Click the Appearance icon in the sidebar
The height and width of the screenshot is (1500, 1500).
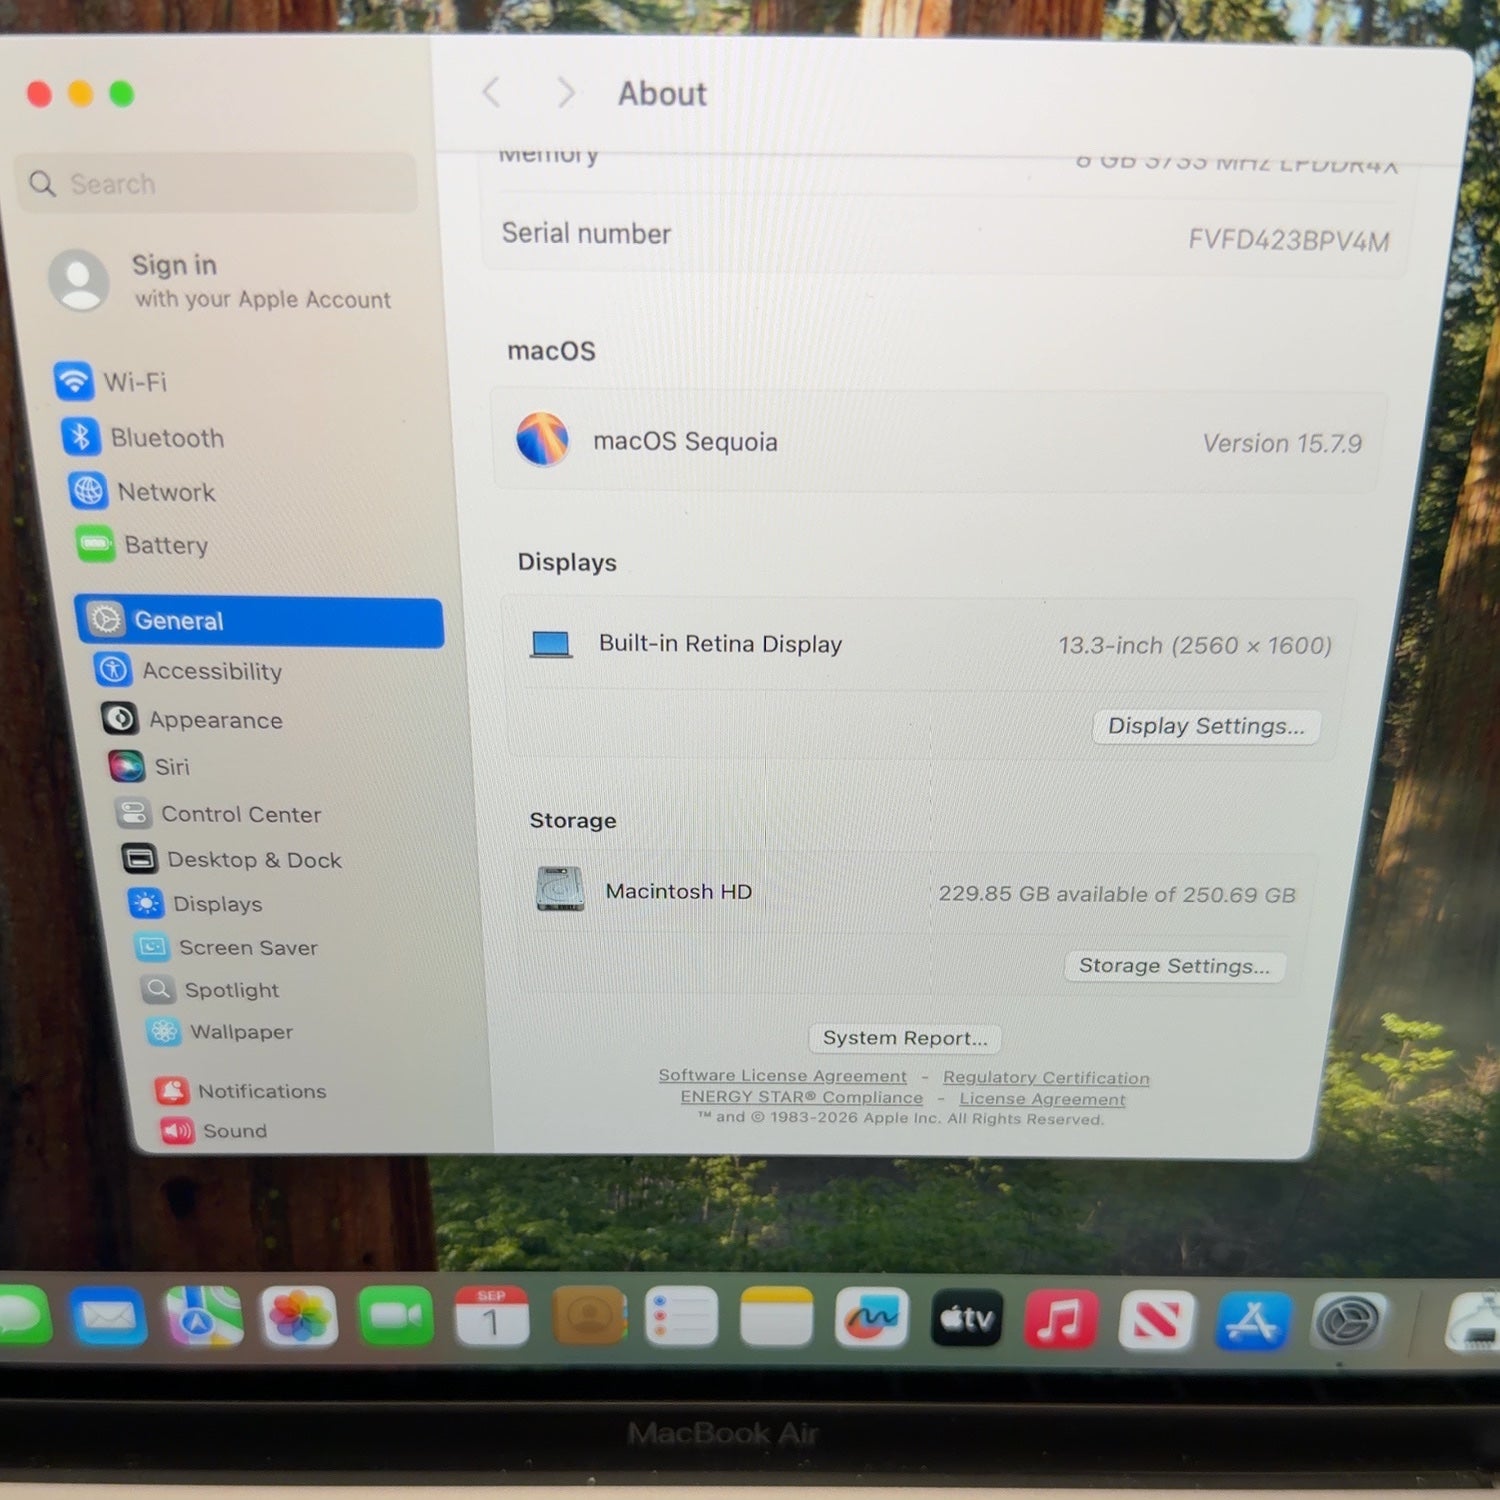click(120, 718)
